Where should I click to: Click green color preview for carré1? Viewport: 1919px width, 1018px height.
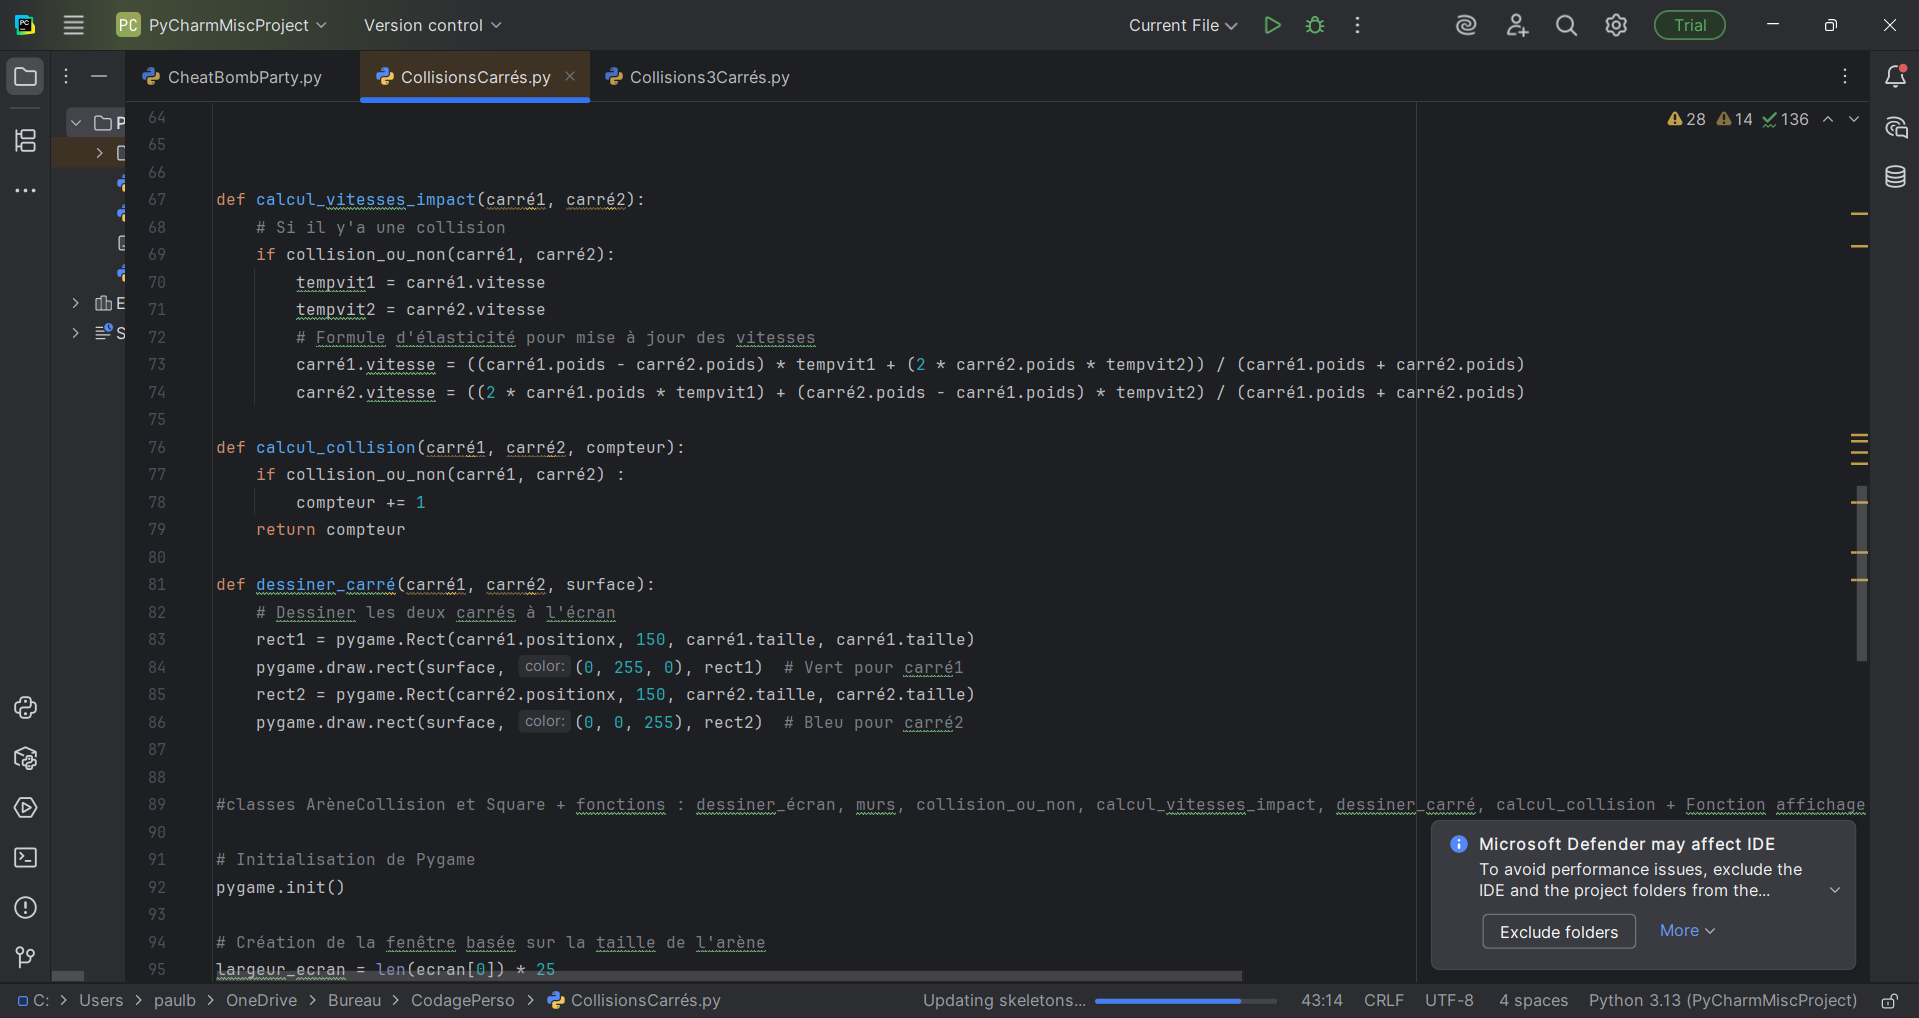tap(545, 666)
